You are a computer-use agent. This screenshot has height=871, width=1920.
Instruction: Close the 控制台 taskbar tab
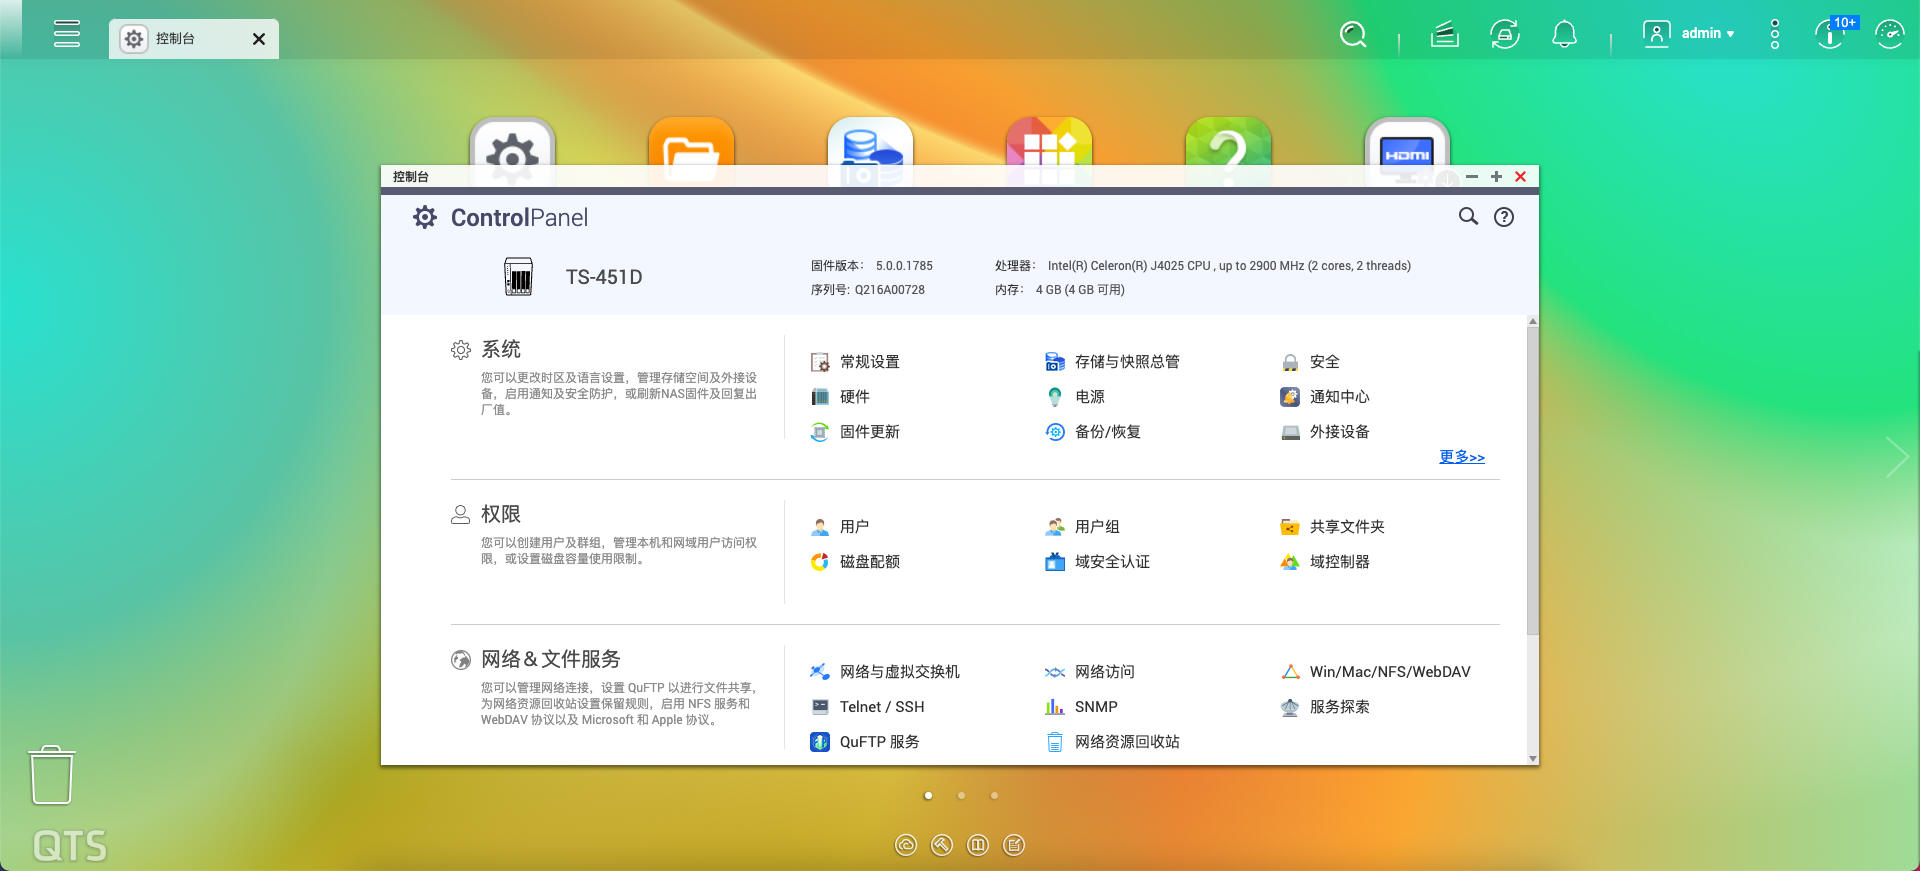coord(259,39)
